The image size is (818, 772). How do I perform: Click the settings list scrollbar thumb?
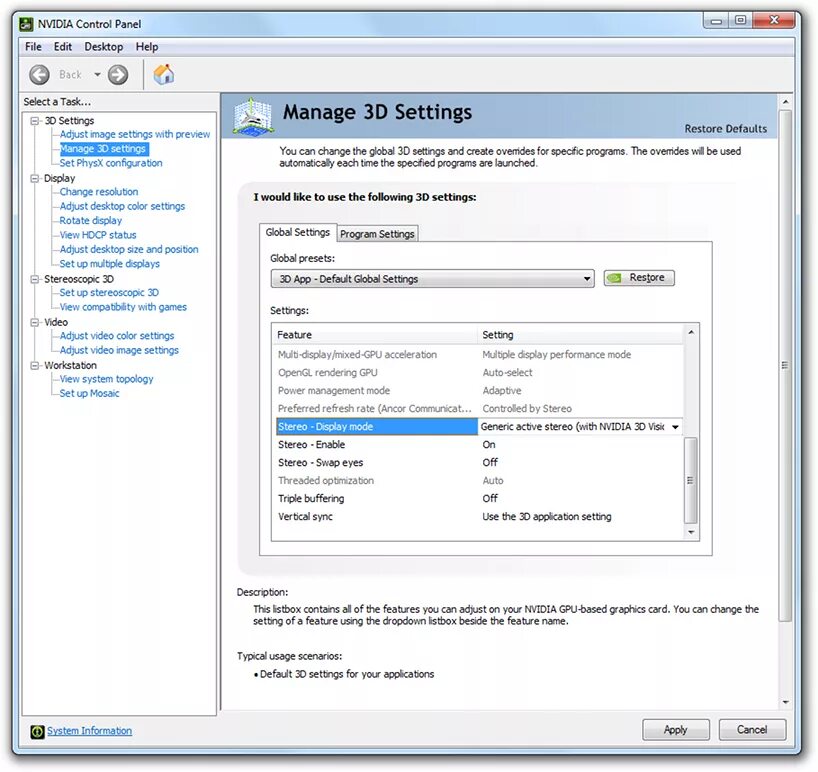tap(690, 480)
